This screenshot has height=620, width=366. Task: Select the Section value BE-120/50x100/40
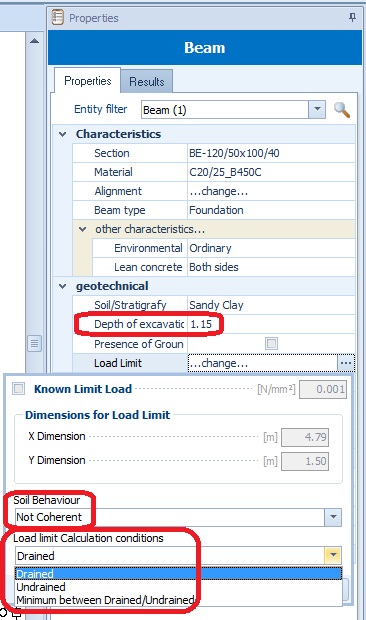pyautogui.click(x=271, y=153)
